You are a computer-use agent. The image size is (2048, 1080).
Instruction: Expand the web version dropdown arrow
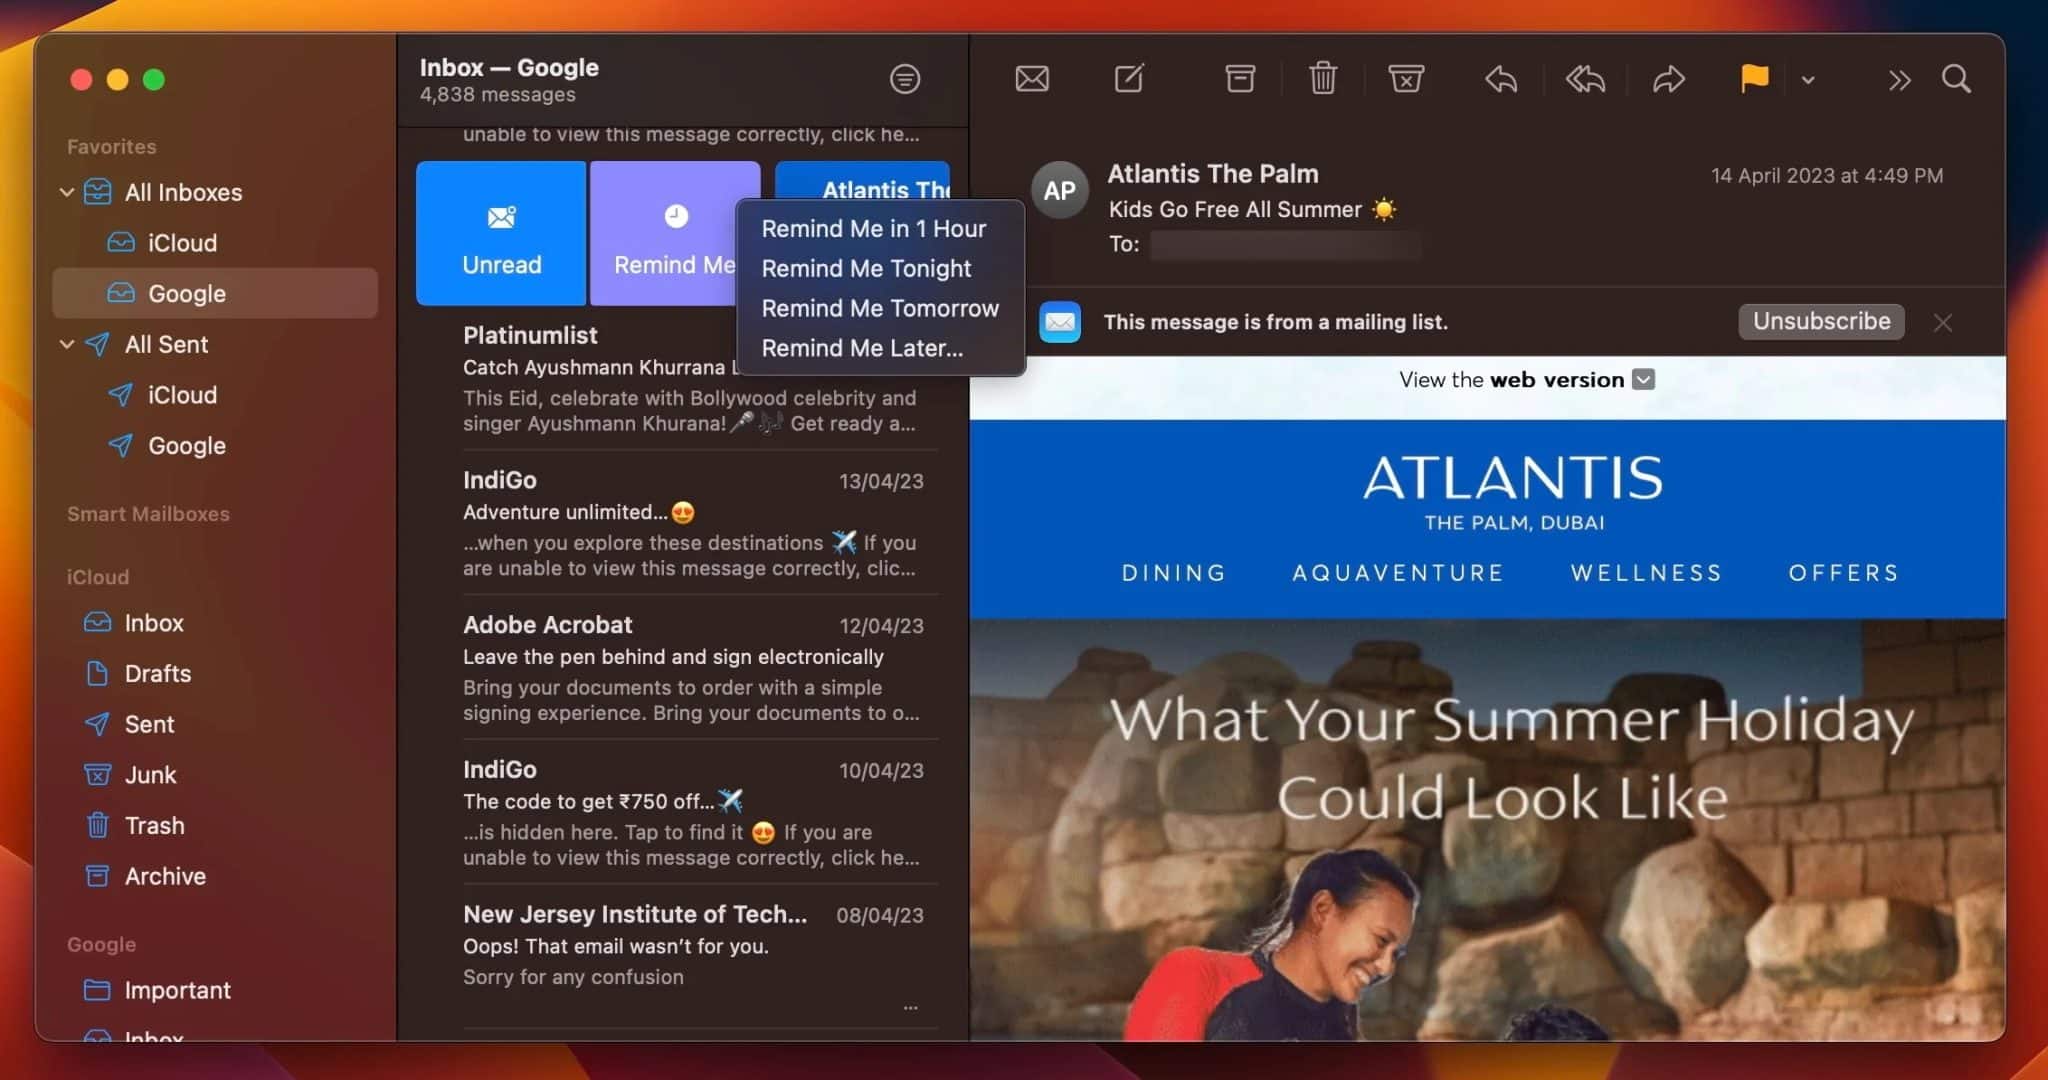(x=1644, y=379)
